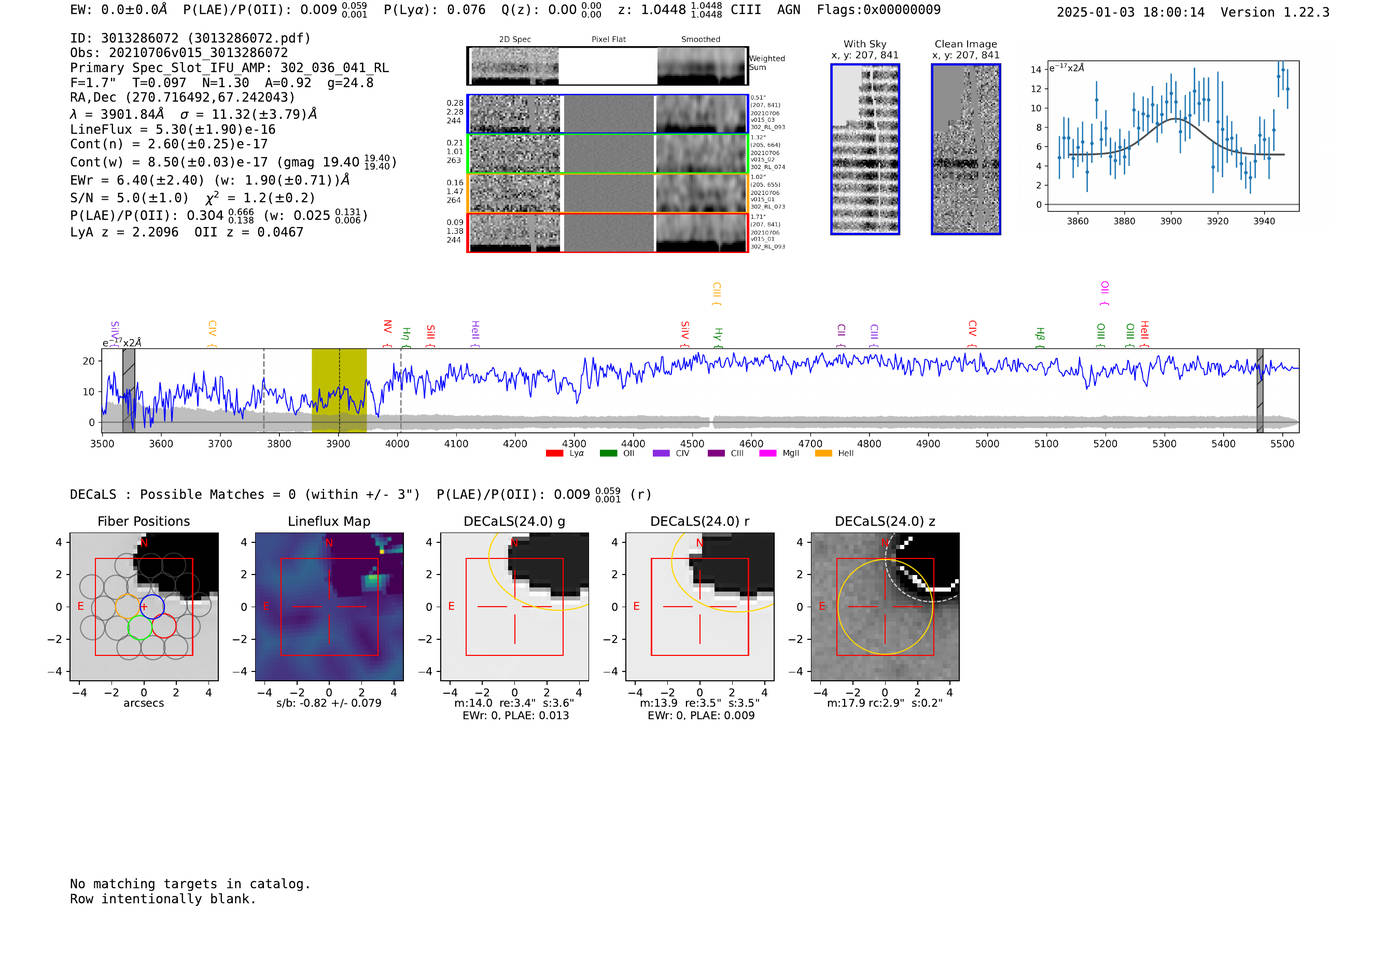Click the 'S/N = 5.0(±1.0)' value
Screen dimensions: 1400x953
click(x=129, y=198)
